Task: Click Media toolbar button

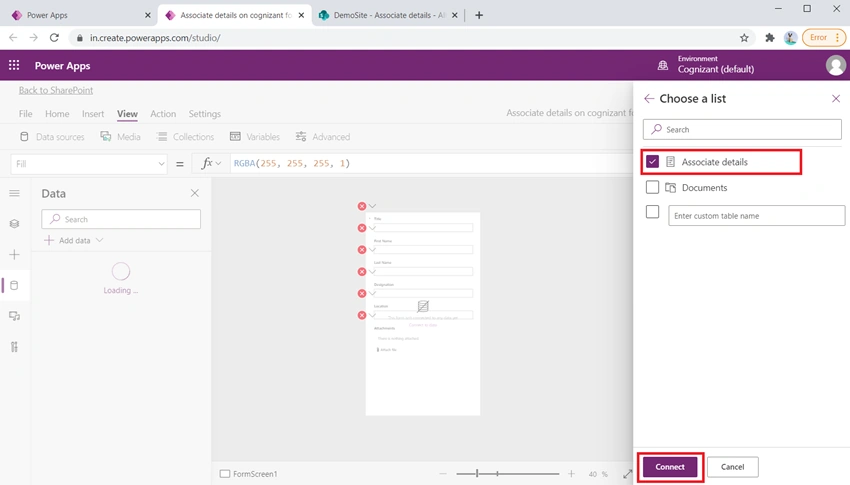Action: point(120,137)
